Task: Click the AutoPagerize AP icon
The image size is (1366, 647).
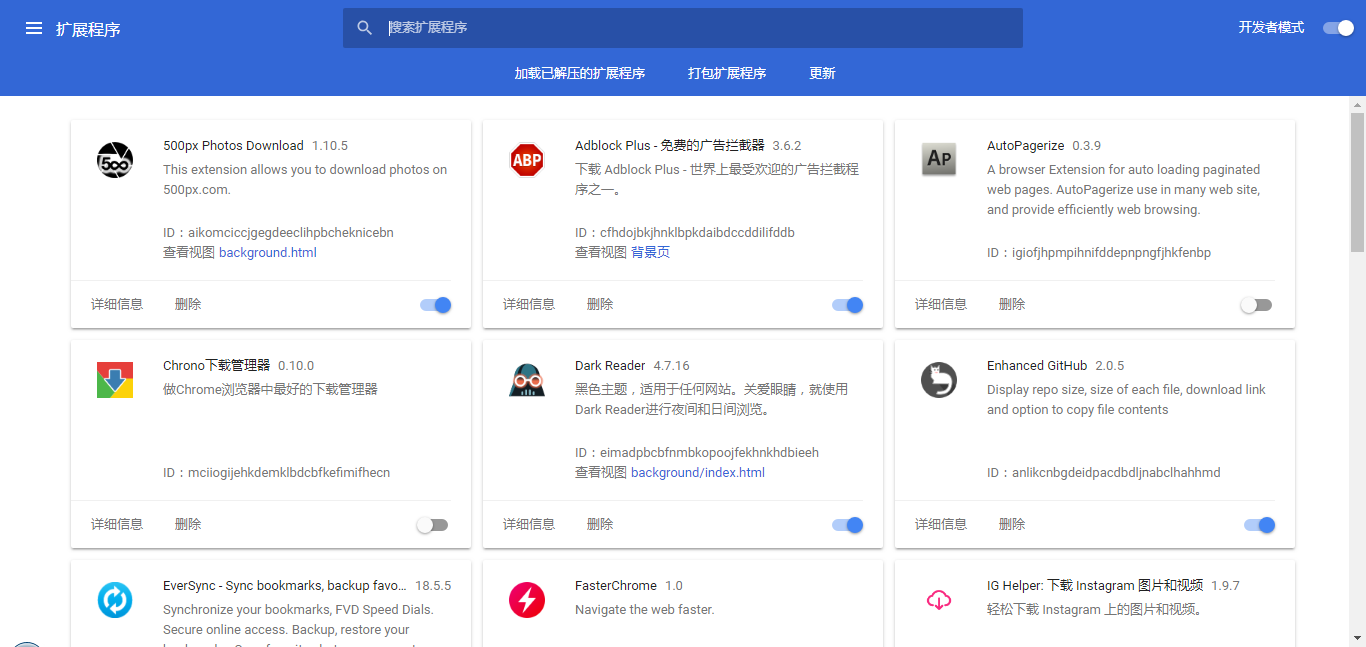Action: [939, 160]
